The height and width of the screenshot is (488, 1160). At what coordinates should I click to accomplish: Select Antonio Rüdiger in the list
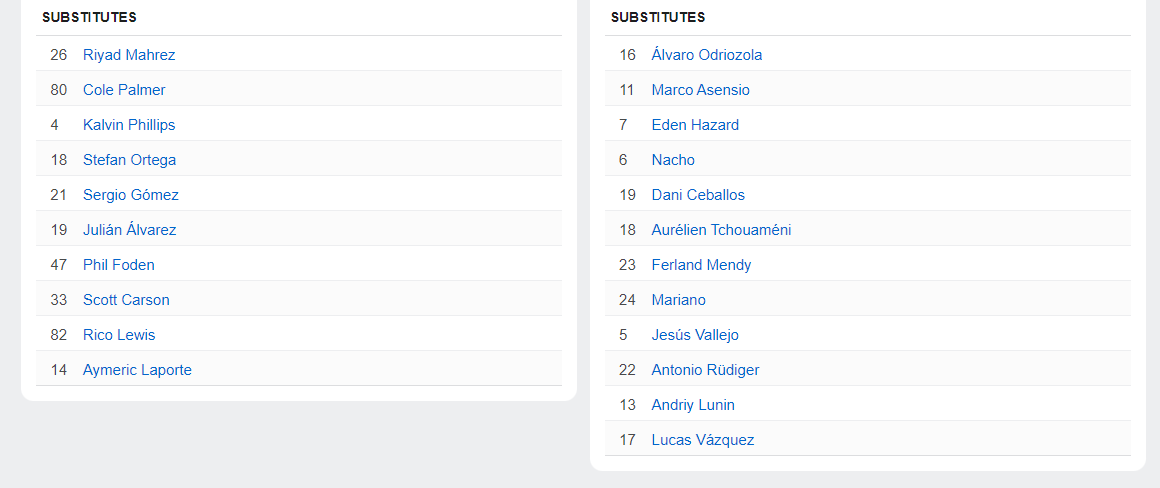(x=705, y=370)
